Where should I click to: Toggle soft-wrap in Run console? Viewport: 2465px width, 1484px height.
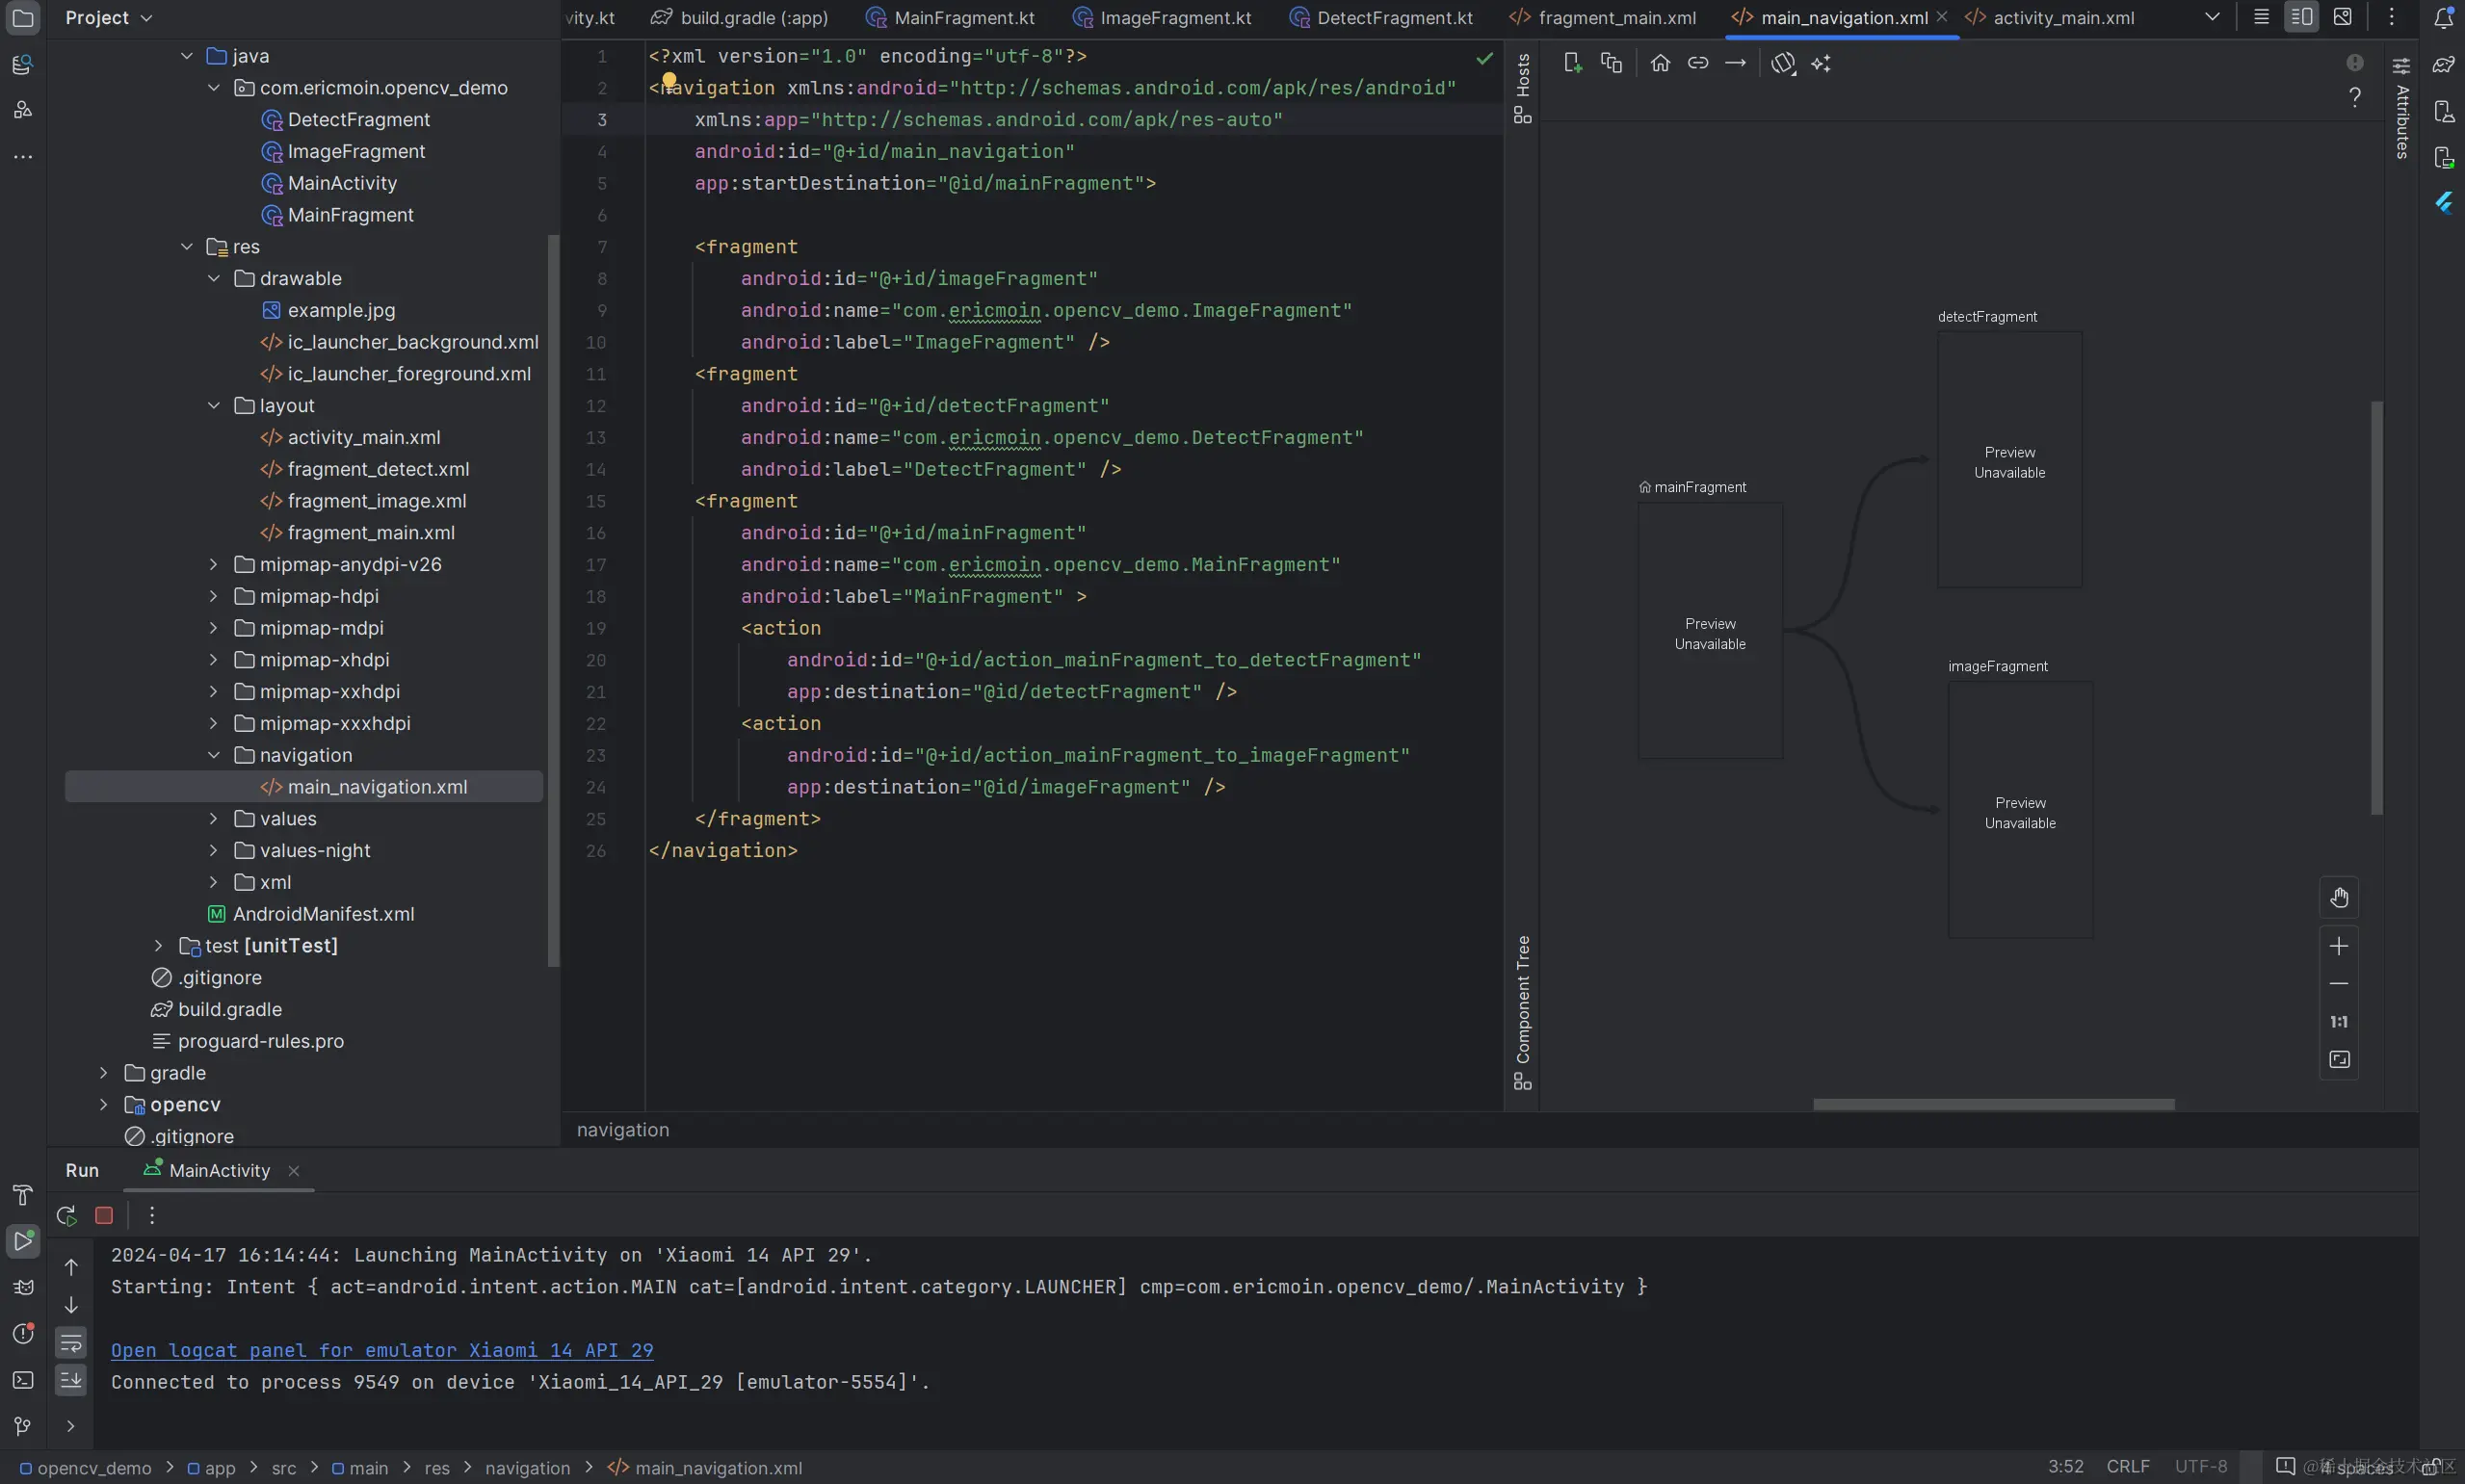(x=71, y=1343)
